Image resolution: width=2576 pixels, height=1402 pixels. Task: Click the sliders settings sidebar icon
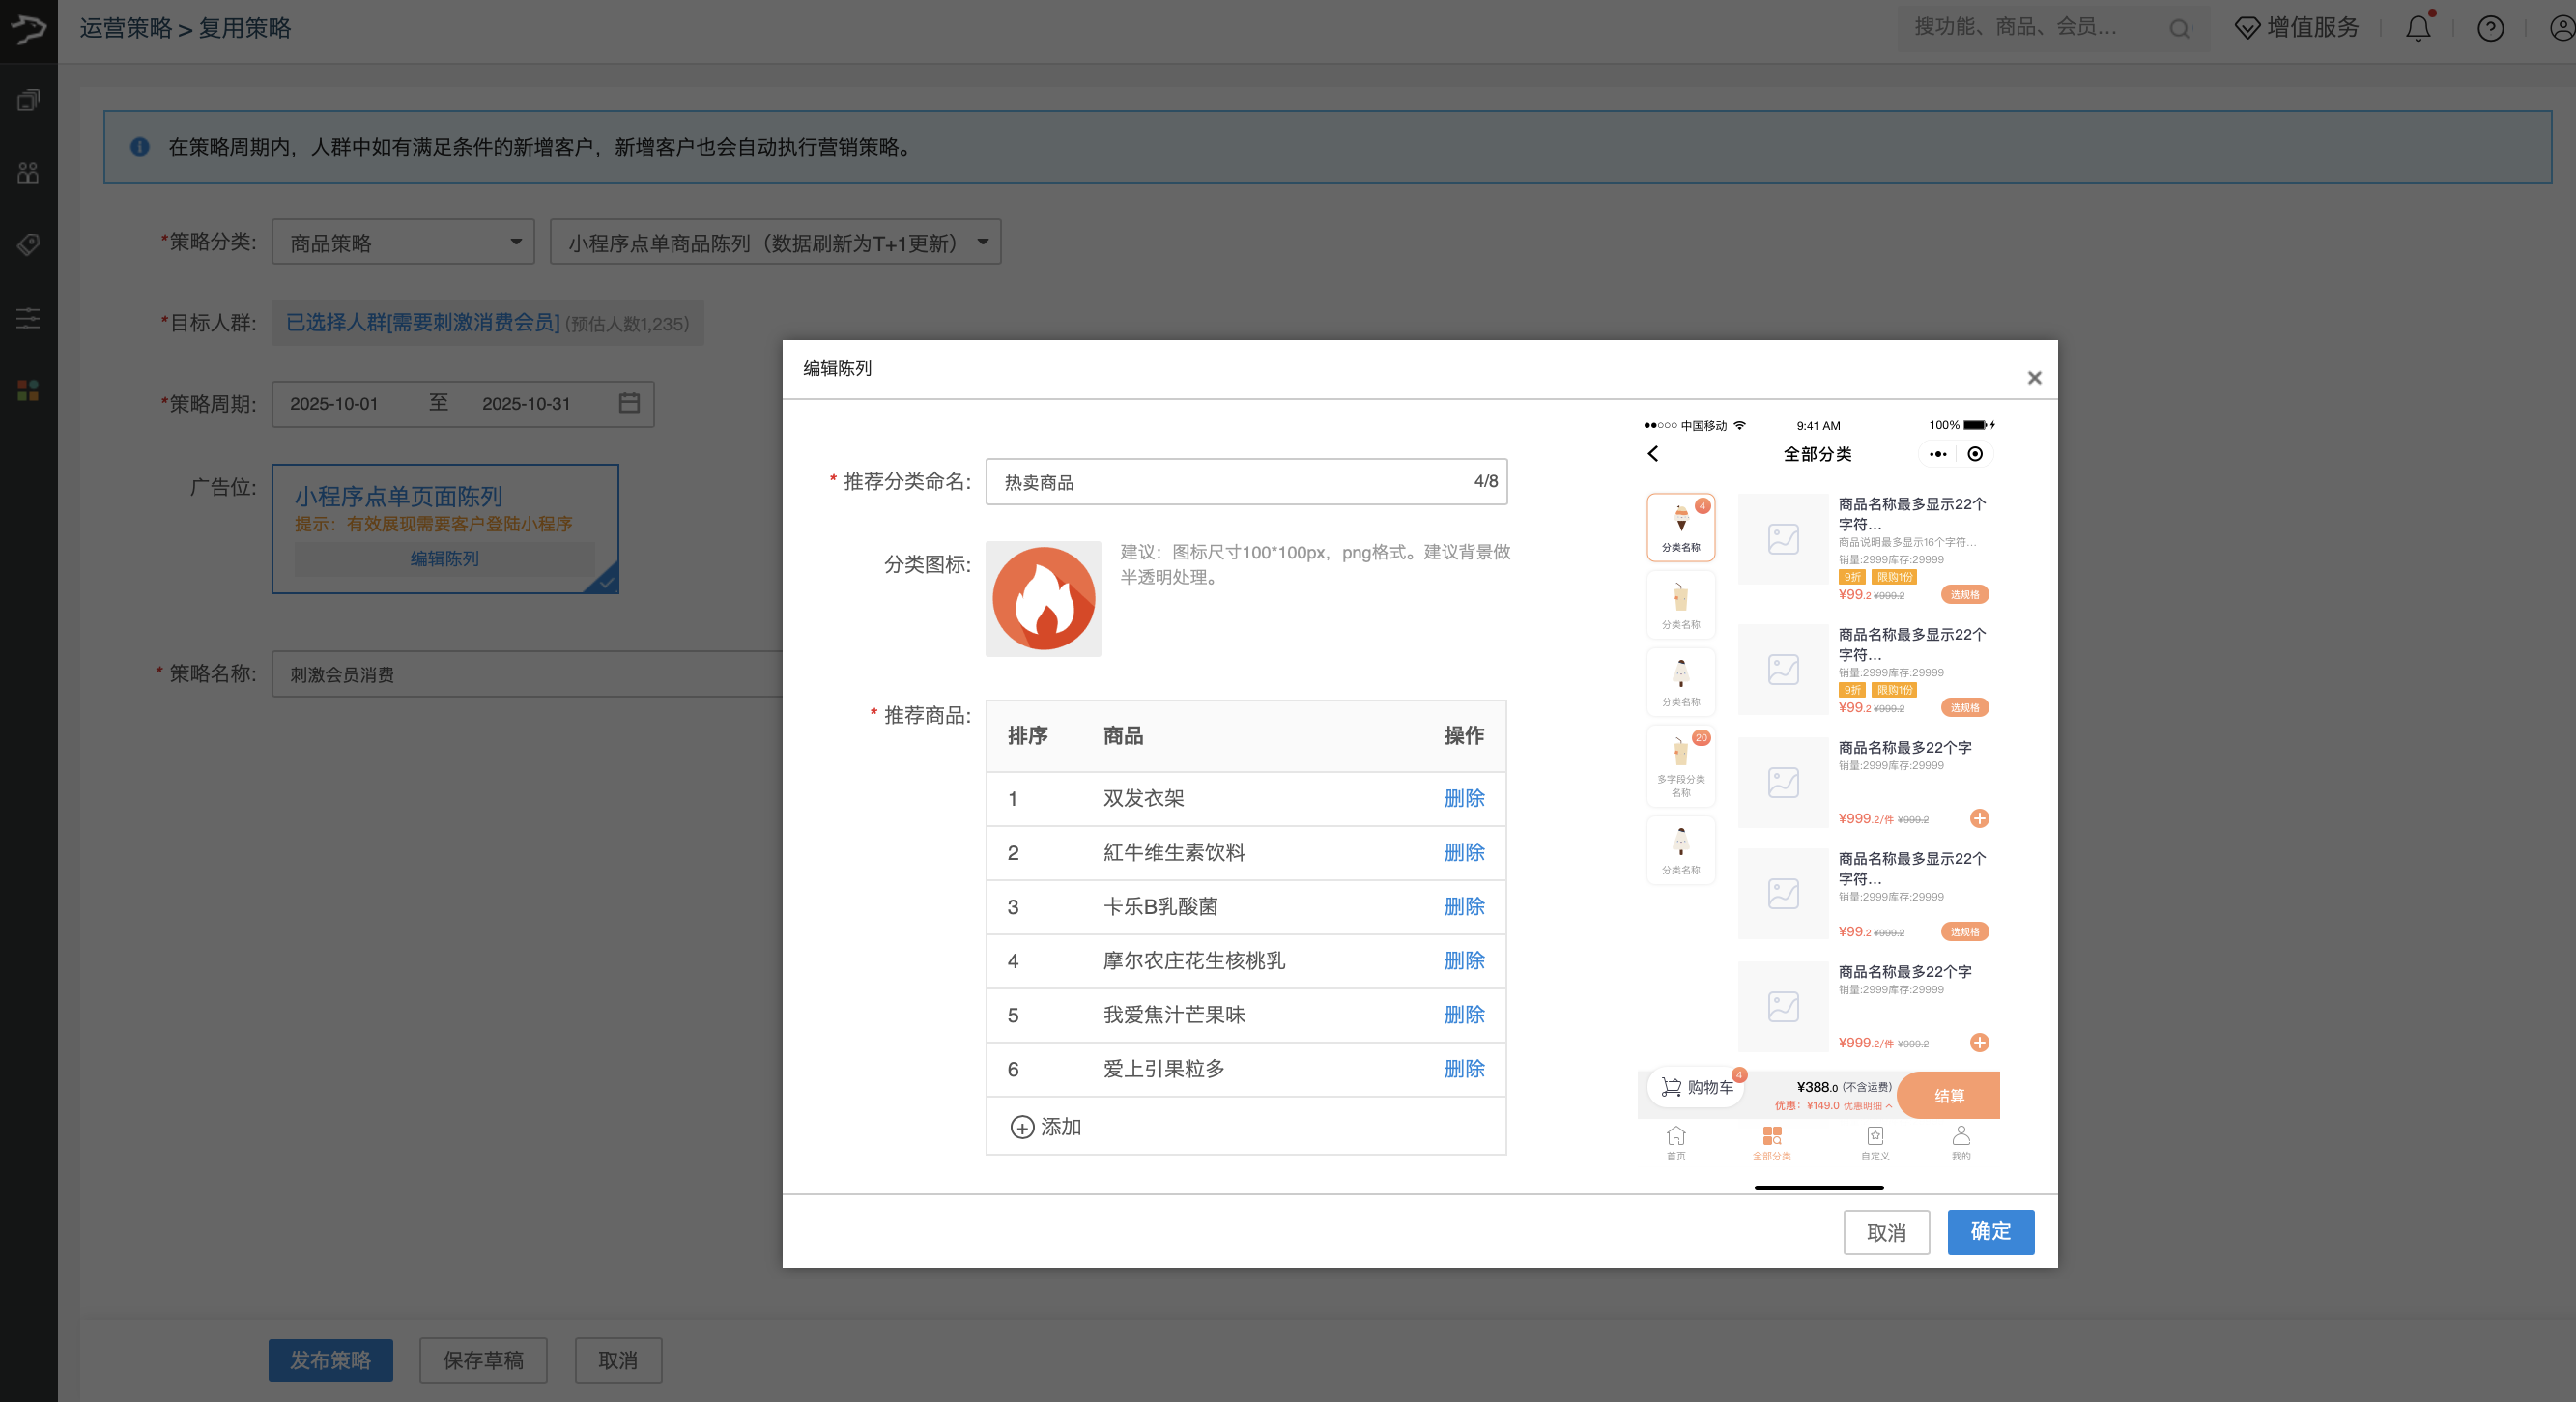point(28,318)
